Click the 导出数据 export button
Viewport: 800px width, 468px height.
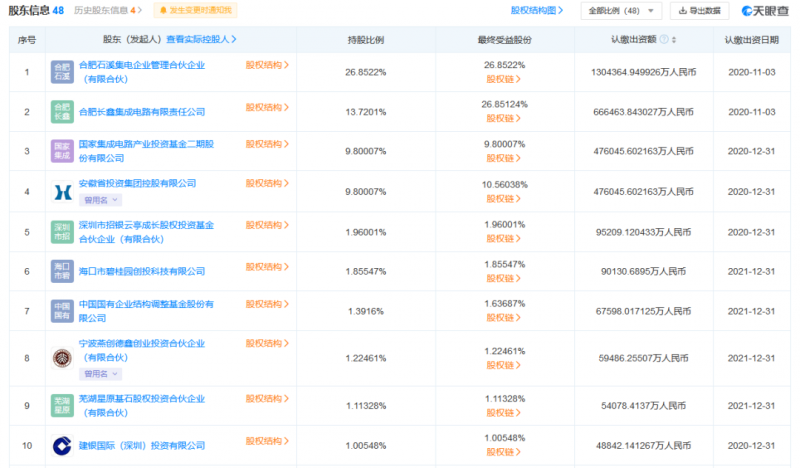pyautogui.click(x=699, y=11)
